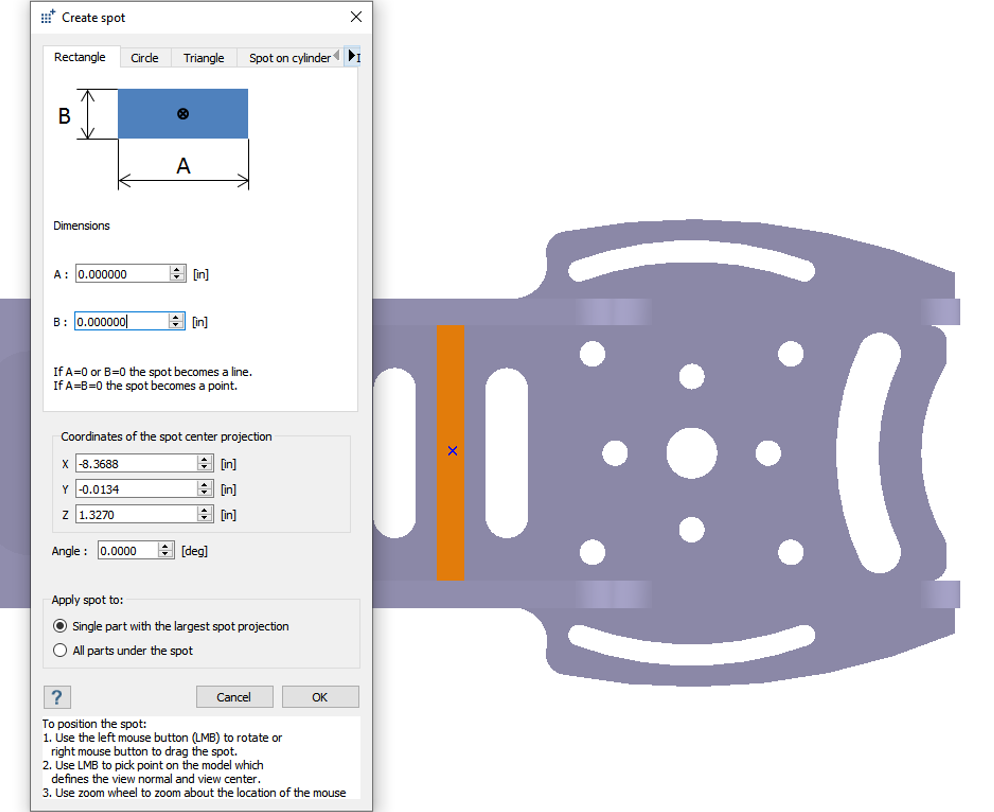Click the Create spot title bar icon
Screen dimensions: 994x812
[x=48, y=17]
